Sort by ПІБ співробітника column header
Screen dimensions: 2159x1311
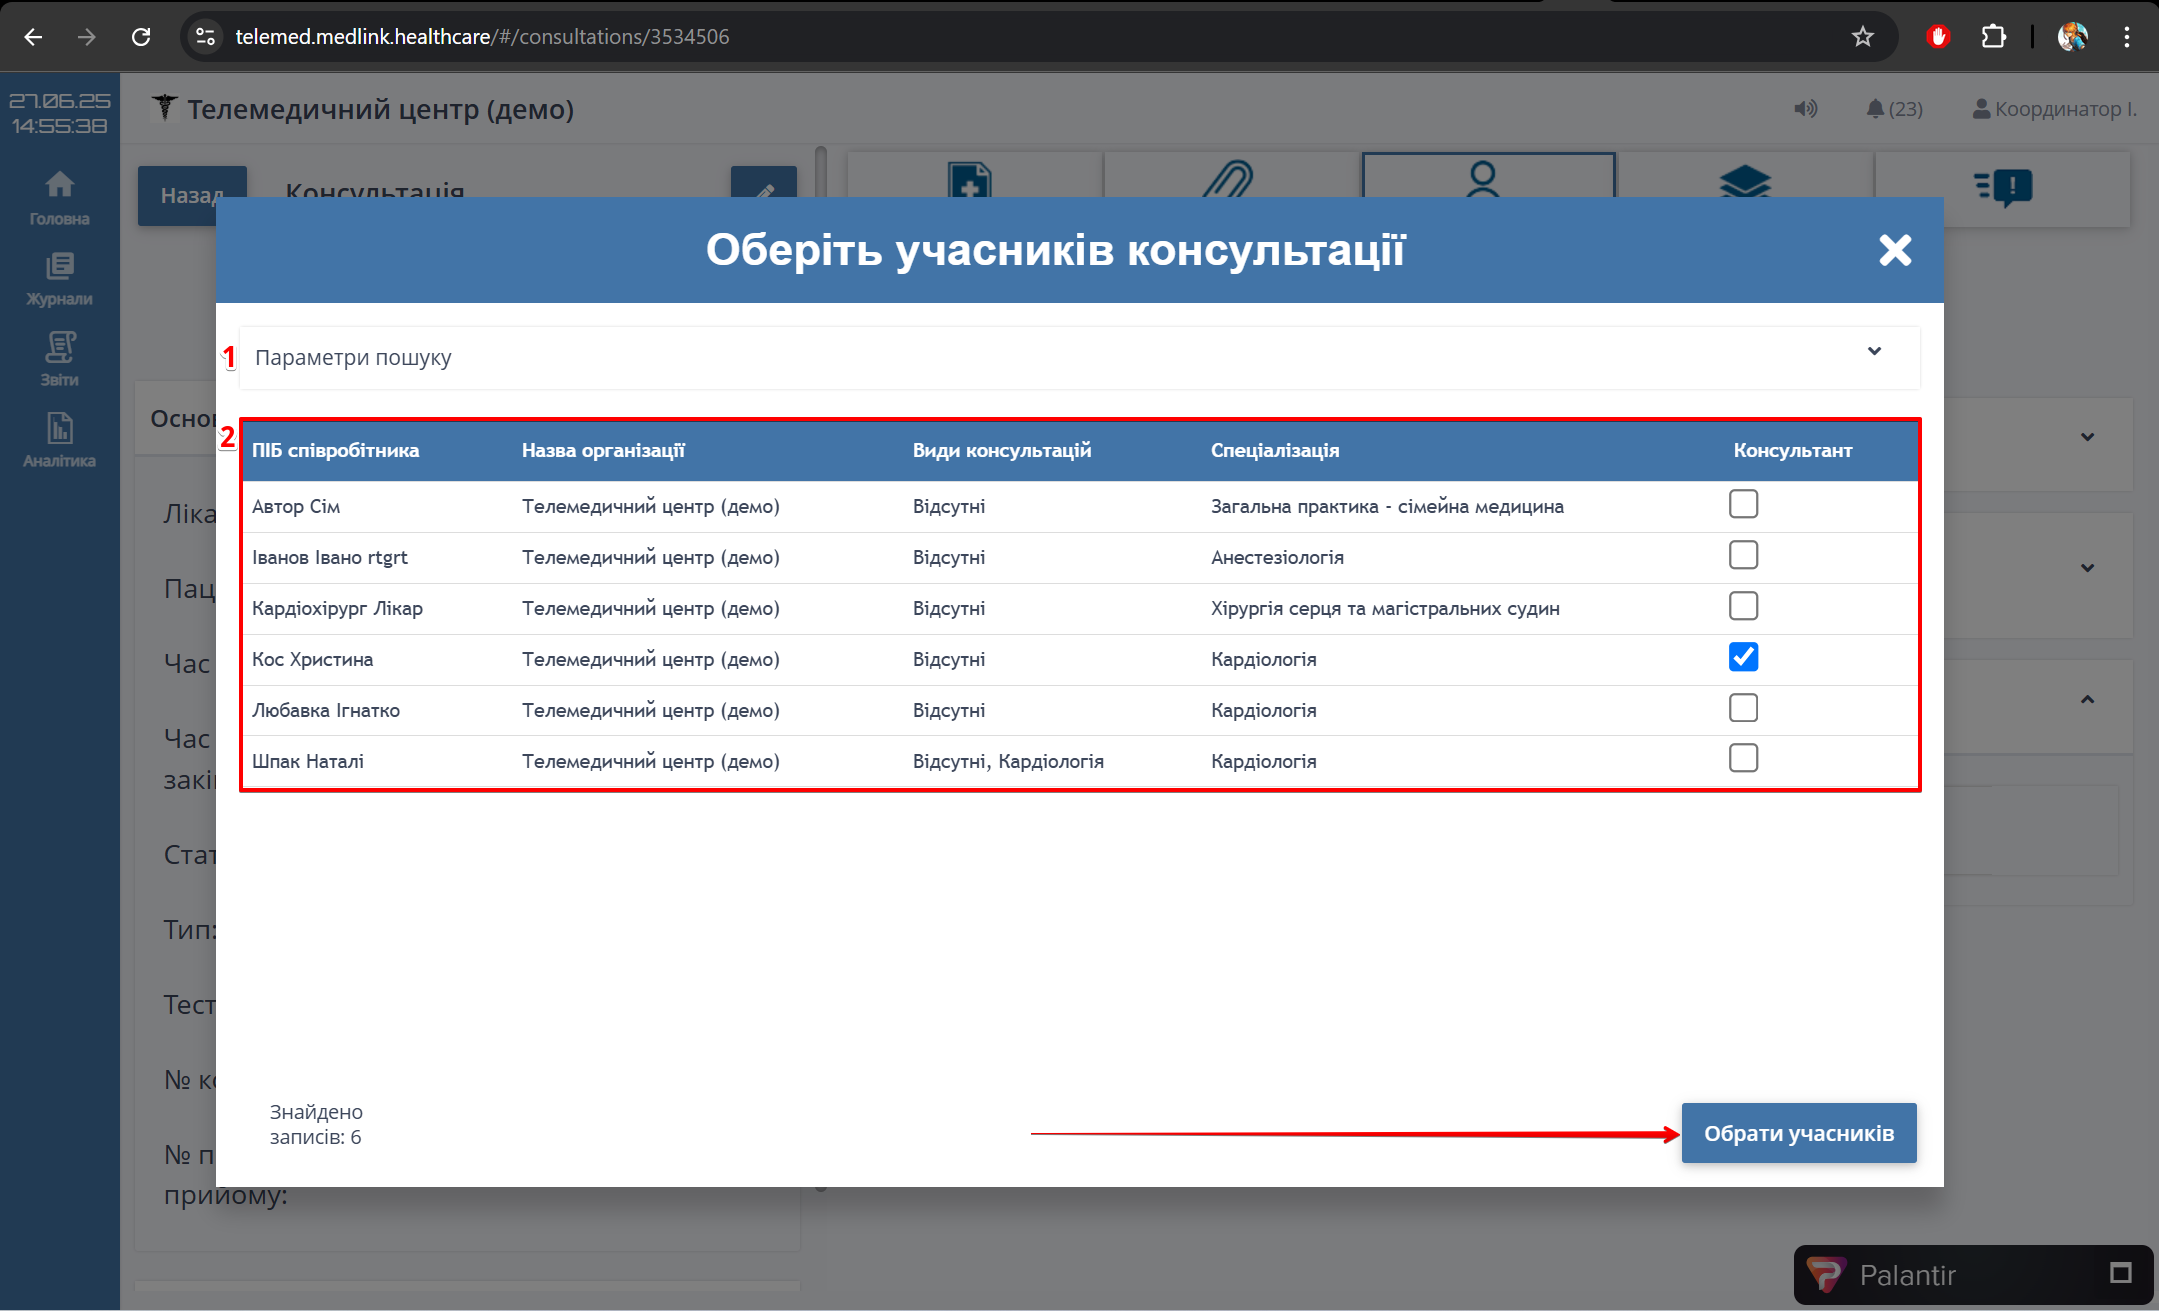pos(335,450)
